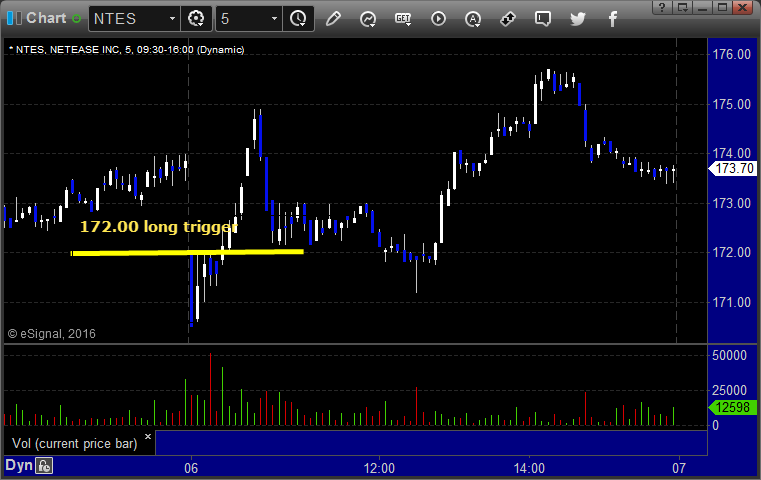The image size is (761, 480).
Task: Open the GET tools menu
Action: click(403, 19)
